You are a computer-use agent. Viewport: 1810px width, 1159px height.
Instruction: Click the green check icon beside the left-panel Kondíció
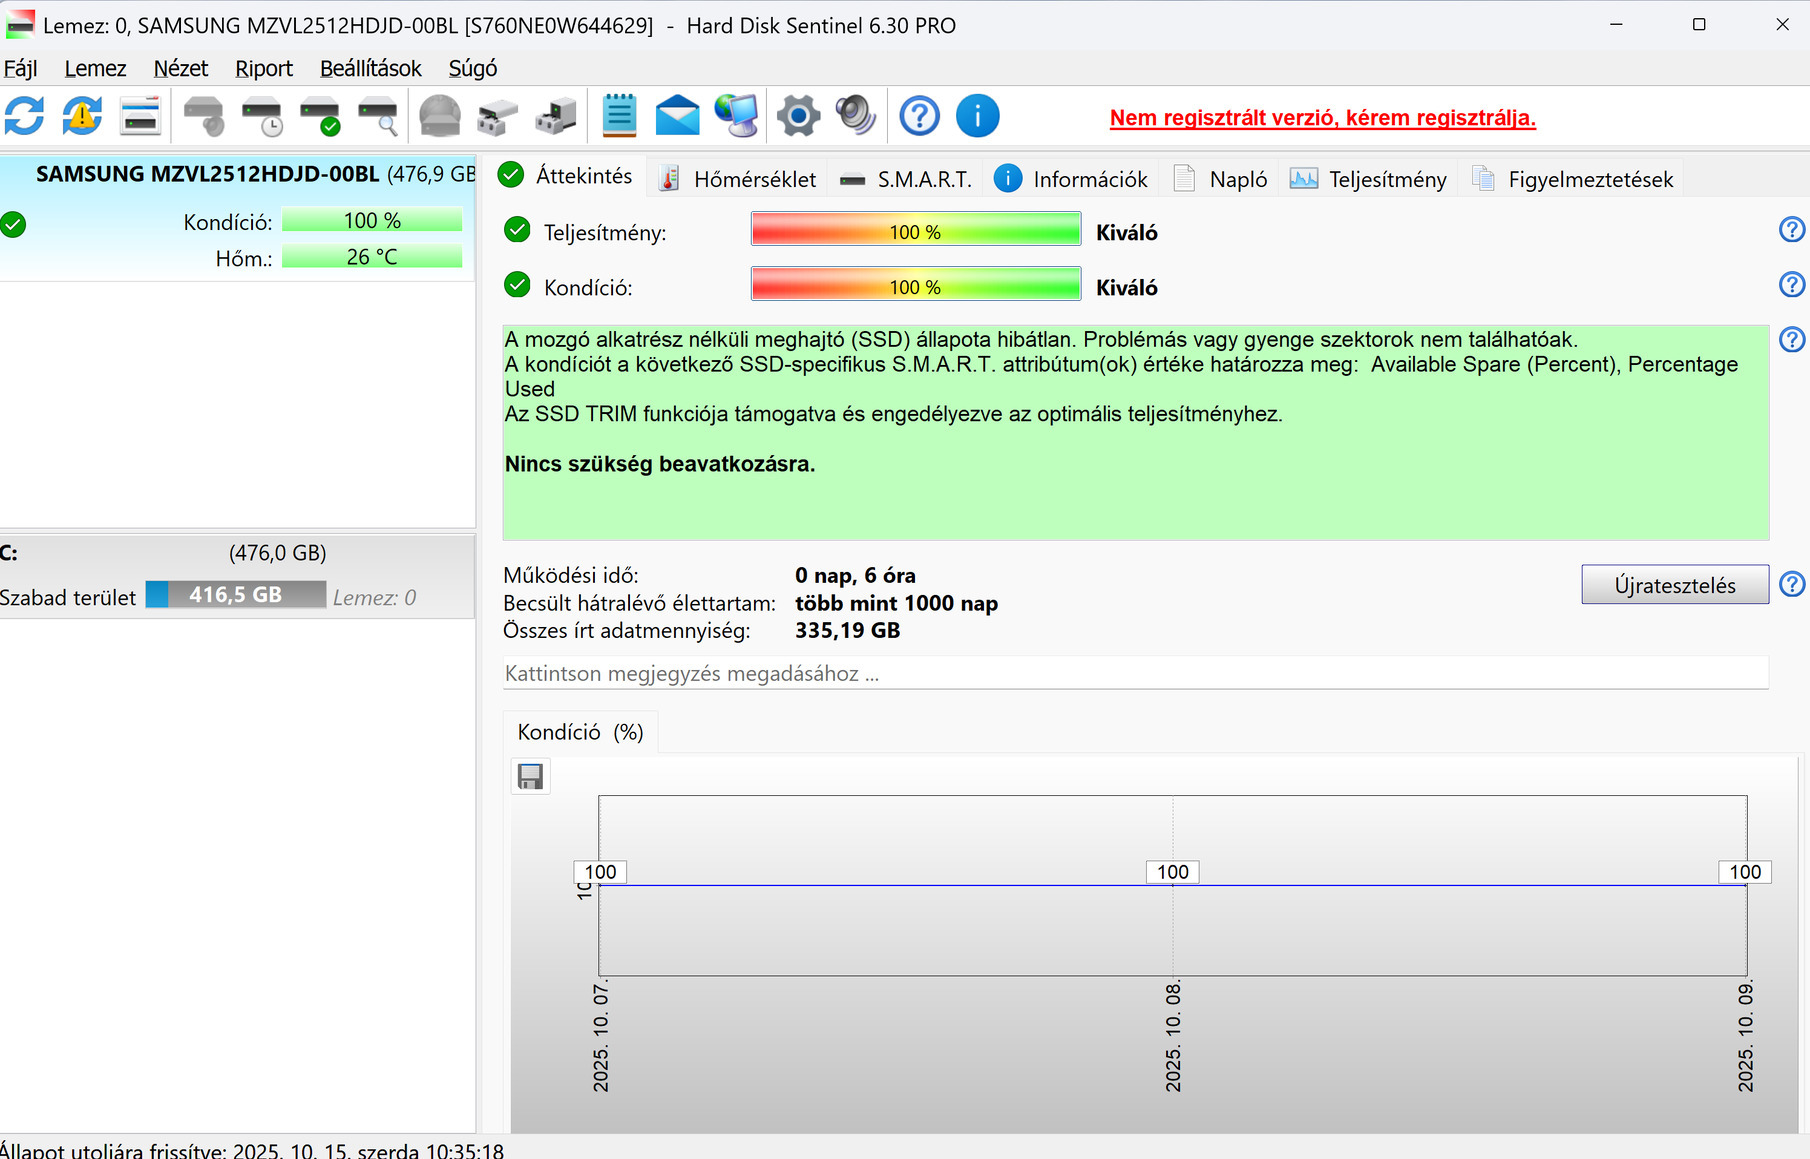[13, 224]
